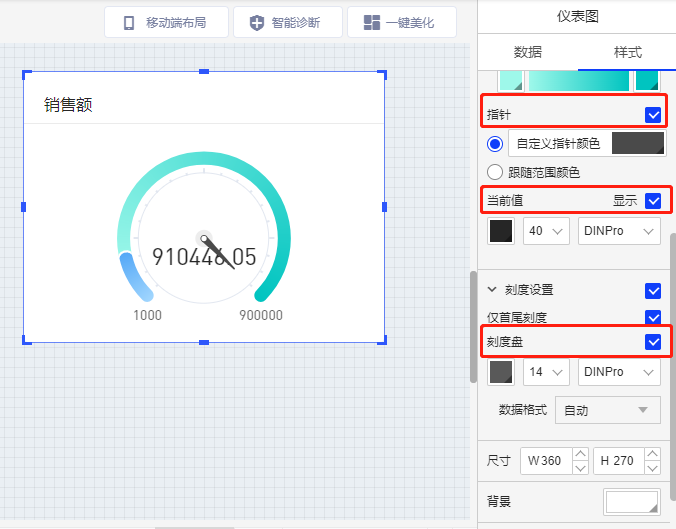Open the dial scale font color swatch

click(x=501, y=372)
